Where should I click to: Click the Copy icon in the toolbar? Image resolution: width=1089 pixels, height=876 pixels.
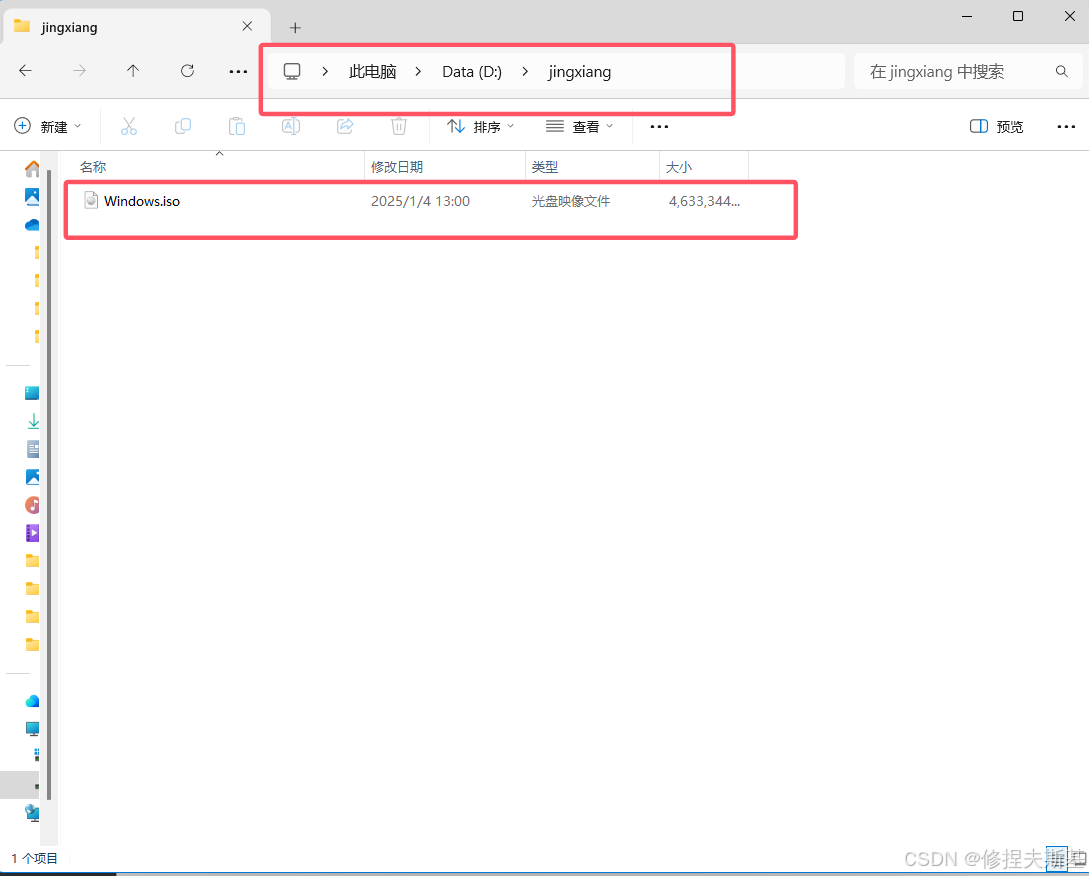[182, 126]
